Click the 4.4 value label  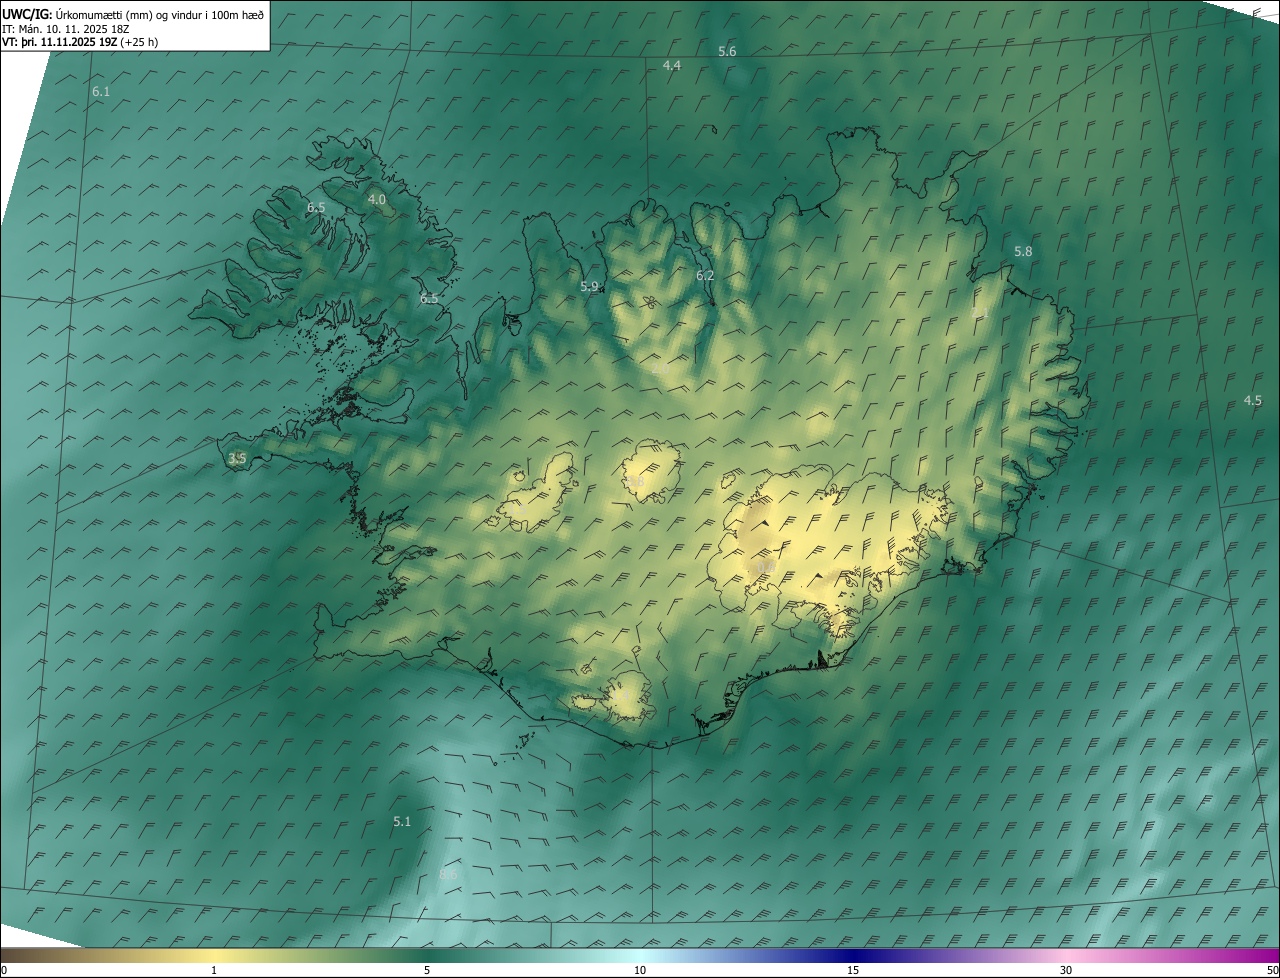tap(672, 65)
